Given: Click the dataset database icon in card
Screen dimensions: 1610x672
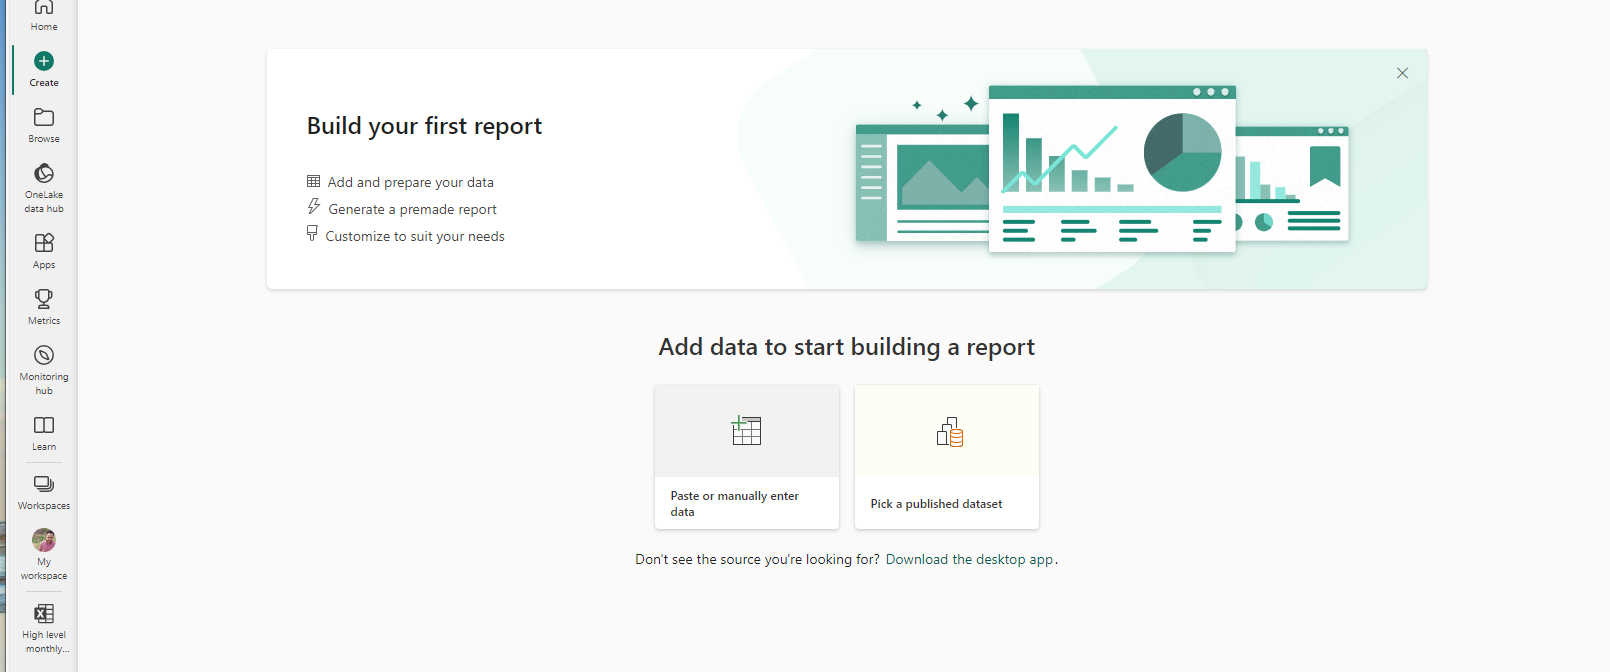Looking at the screenshot, I should coord(950,432).
